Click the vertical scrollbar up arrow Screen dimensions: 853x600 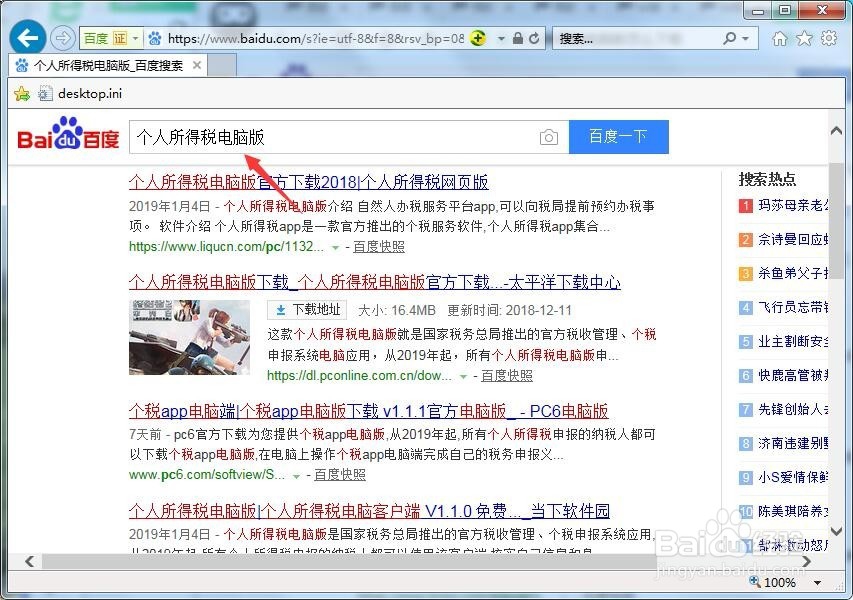(x=837, y=131)
